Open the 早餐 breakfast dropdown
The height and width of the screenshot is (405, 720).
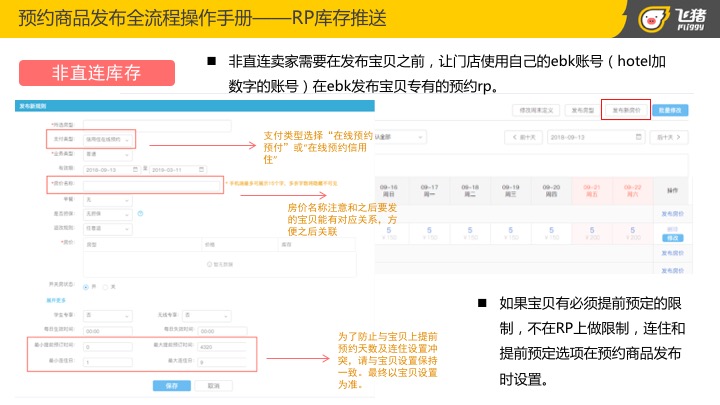[x=108, y=200]
